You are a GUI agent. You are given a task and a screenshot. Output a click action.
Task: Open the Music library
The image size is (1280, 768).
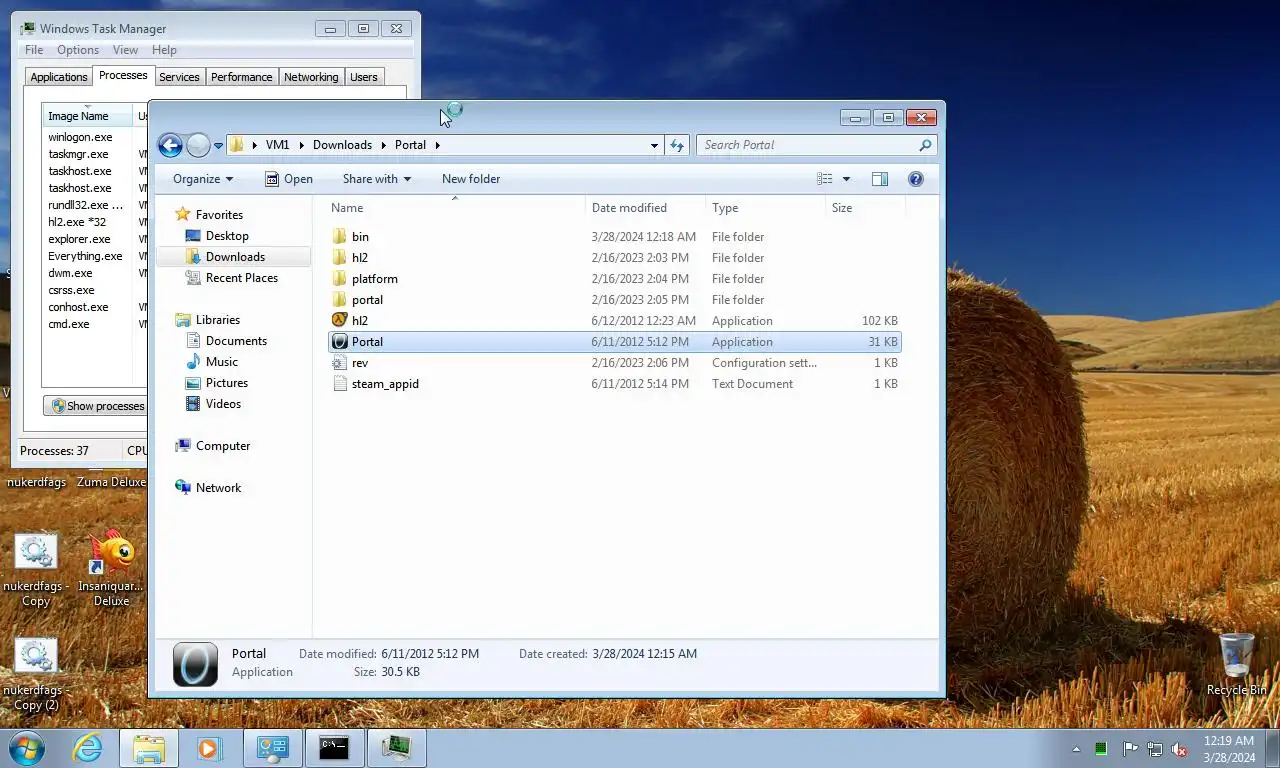pos(222,362)
